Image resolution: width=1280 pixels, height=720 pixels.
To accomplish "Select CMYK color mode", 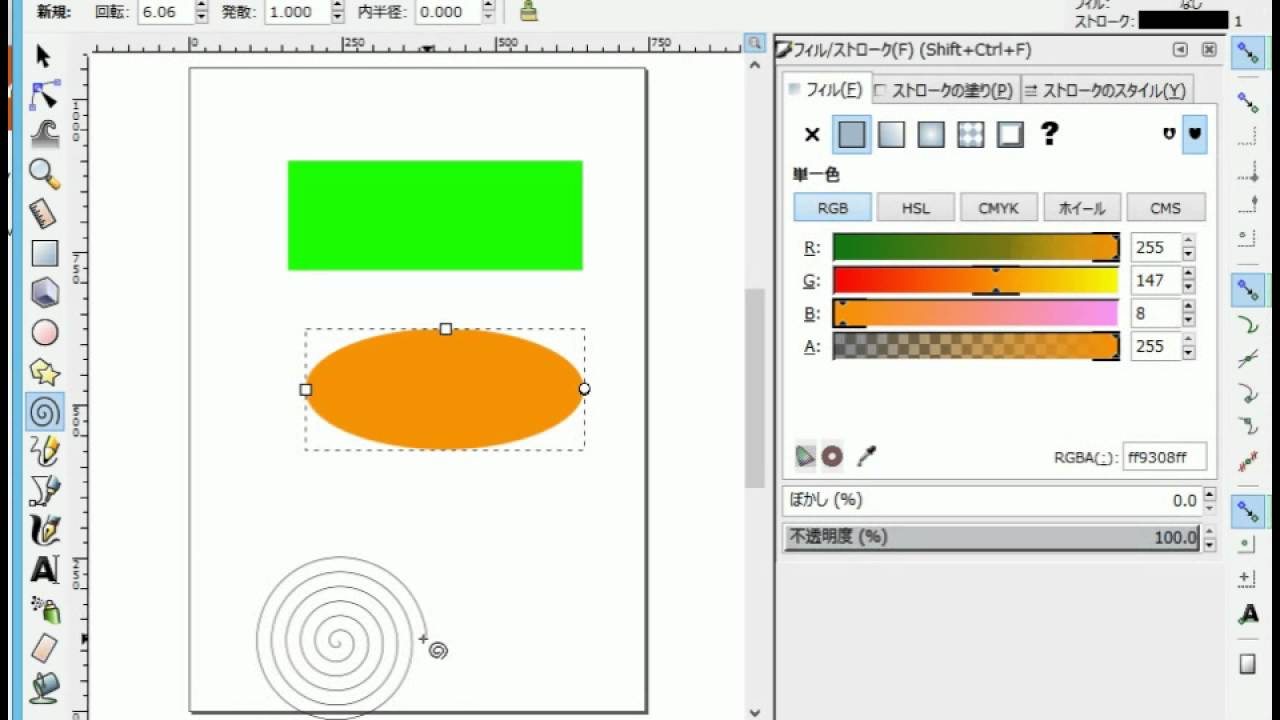I will (x=999, y=208).
